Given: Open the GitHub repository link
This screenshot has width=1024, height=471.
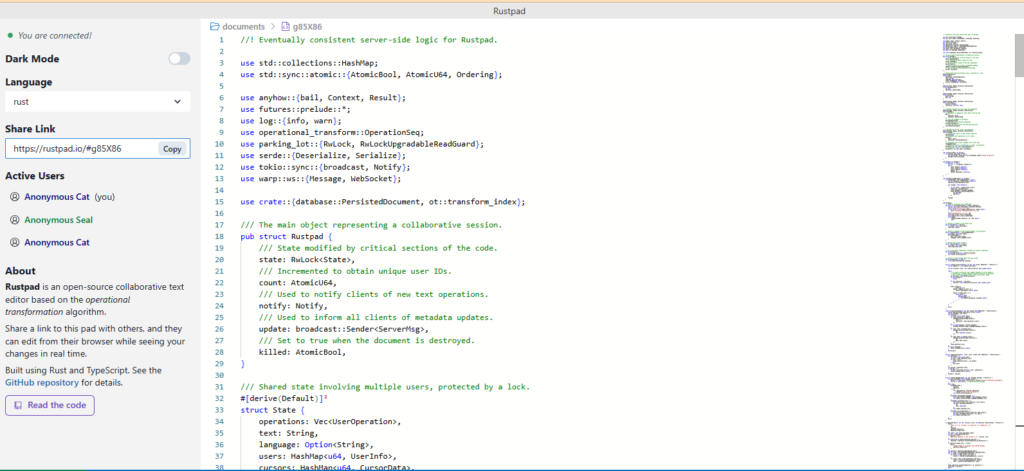Looking at the screenshot, I should [42, 383].
